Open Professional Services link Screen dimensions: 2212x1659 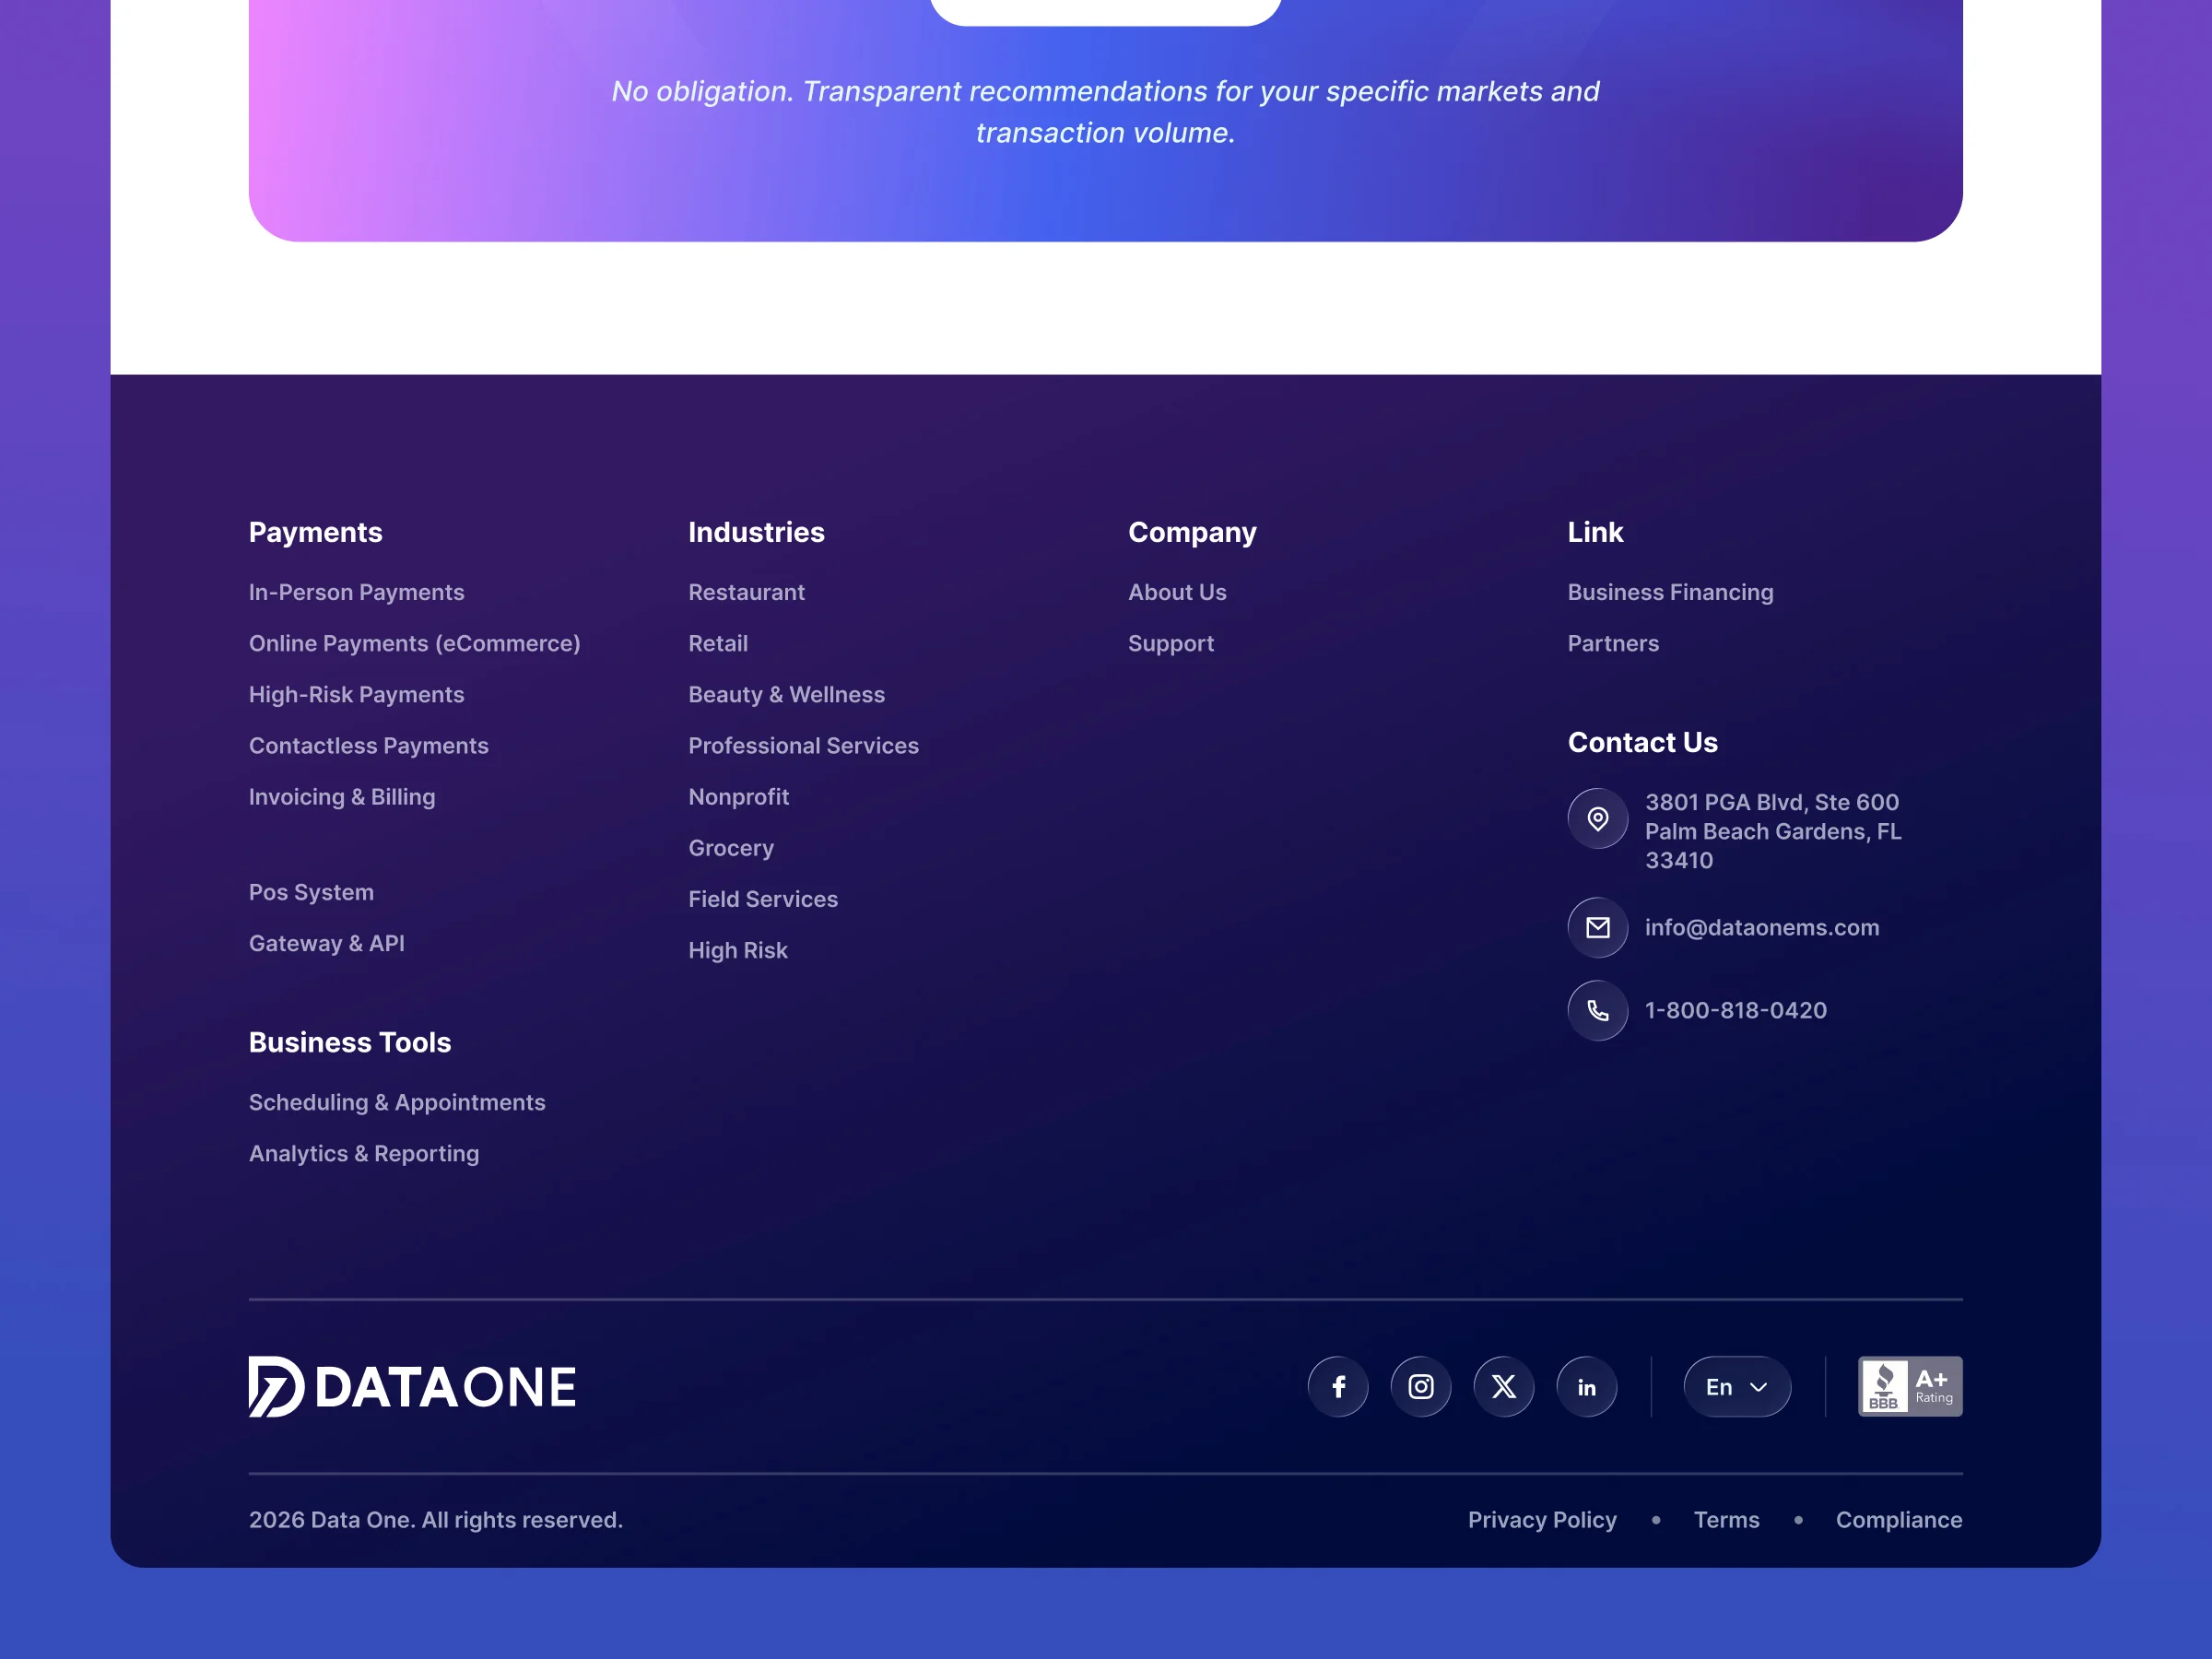(x=804, y=745)
